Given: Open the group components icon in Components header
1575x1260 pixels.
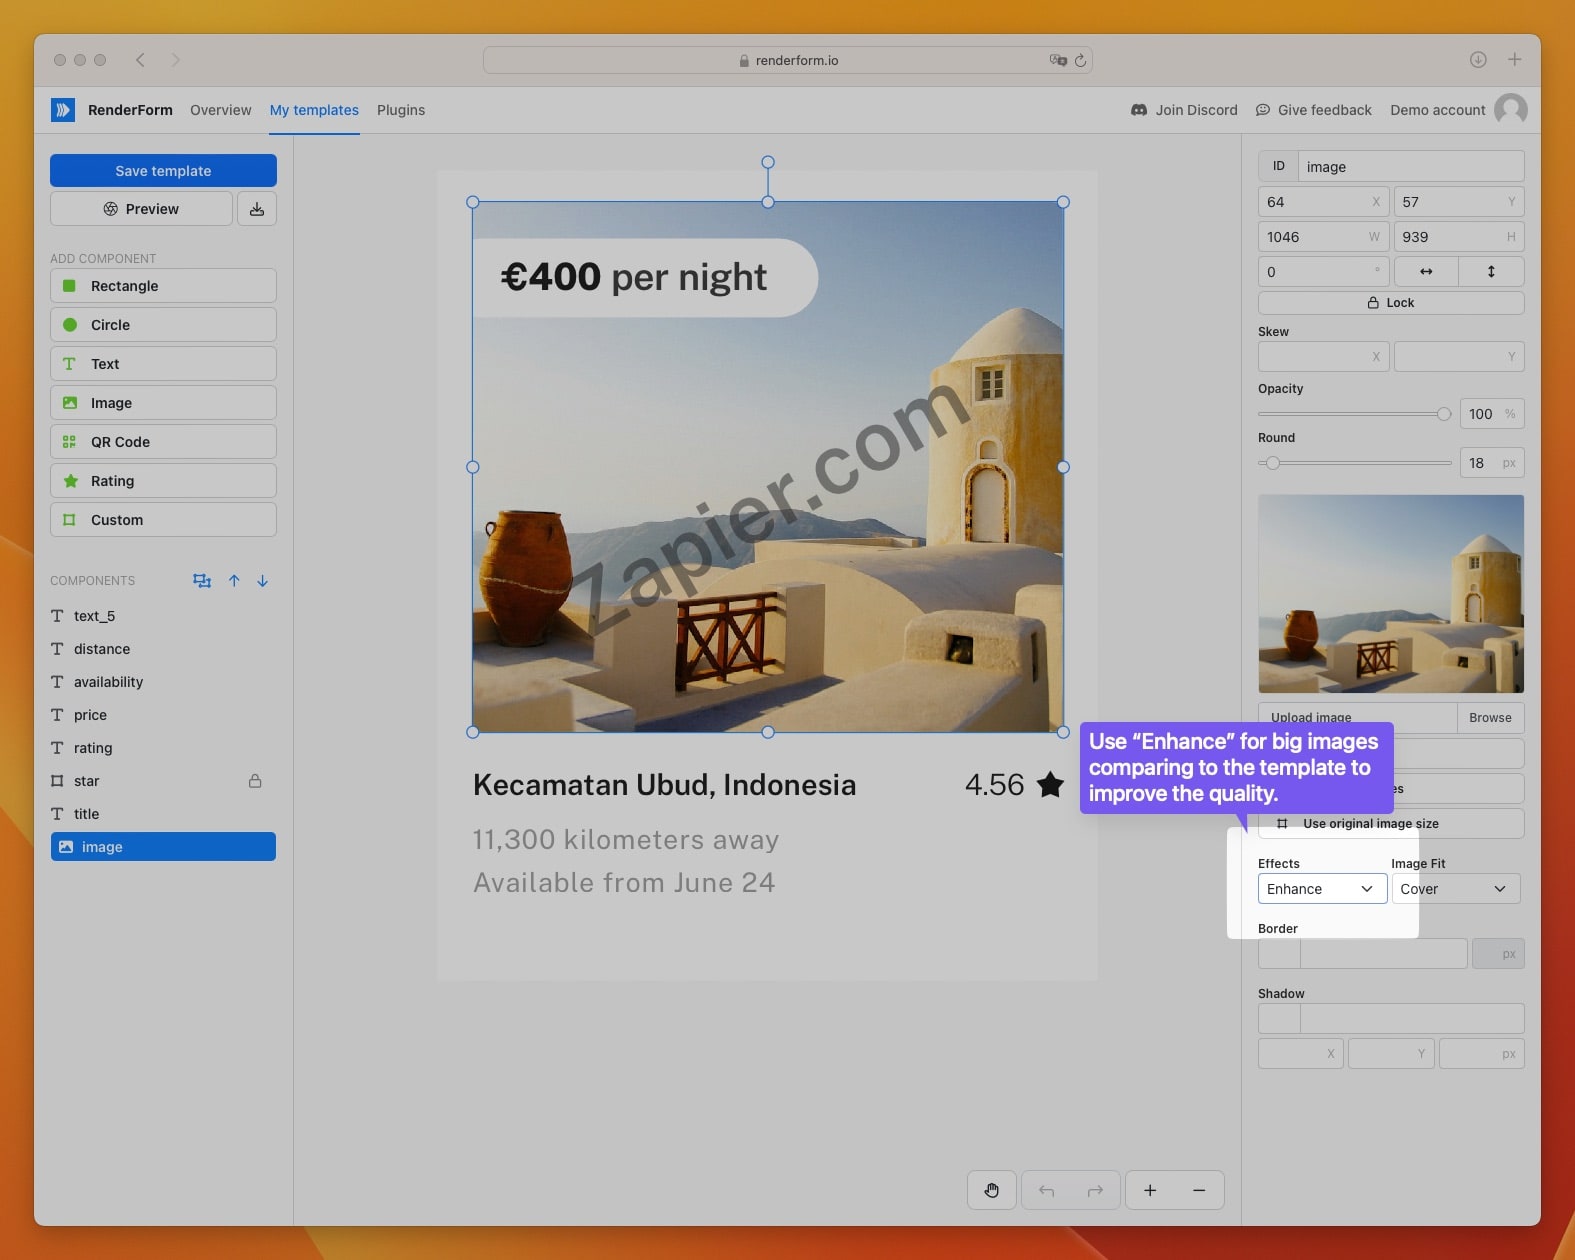Looking at the screenshot, I should click(x=202, y=581).
